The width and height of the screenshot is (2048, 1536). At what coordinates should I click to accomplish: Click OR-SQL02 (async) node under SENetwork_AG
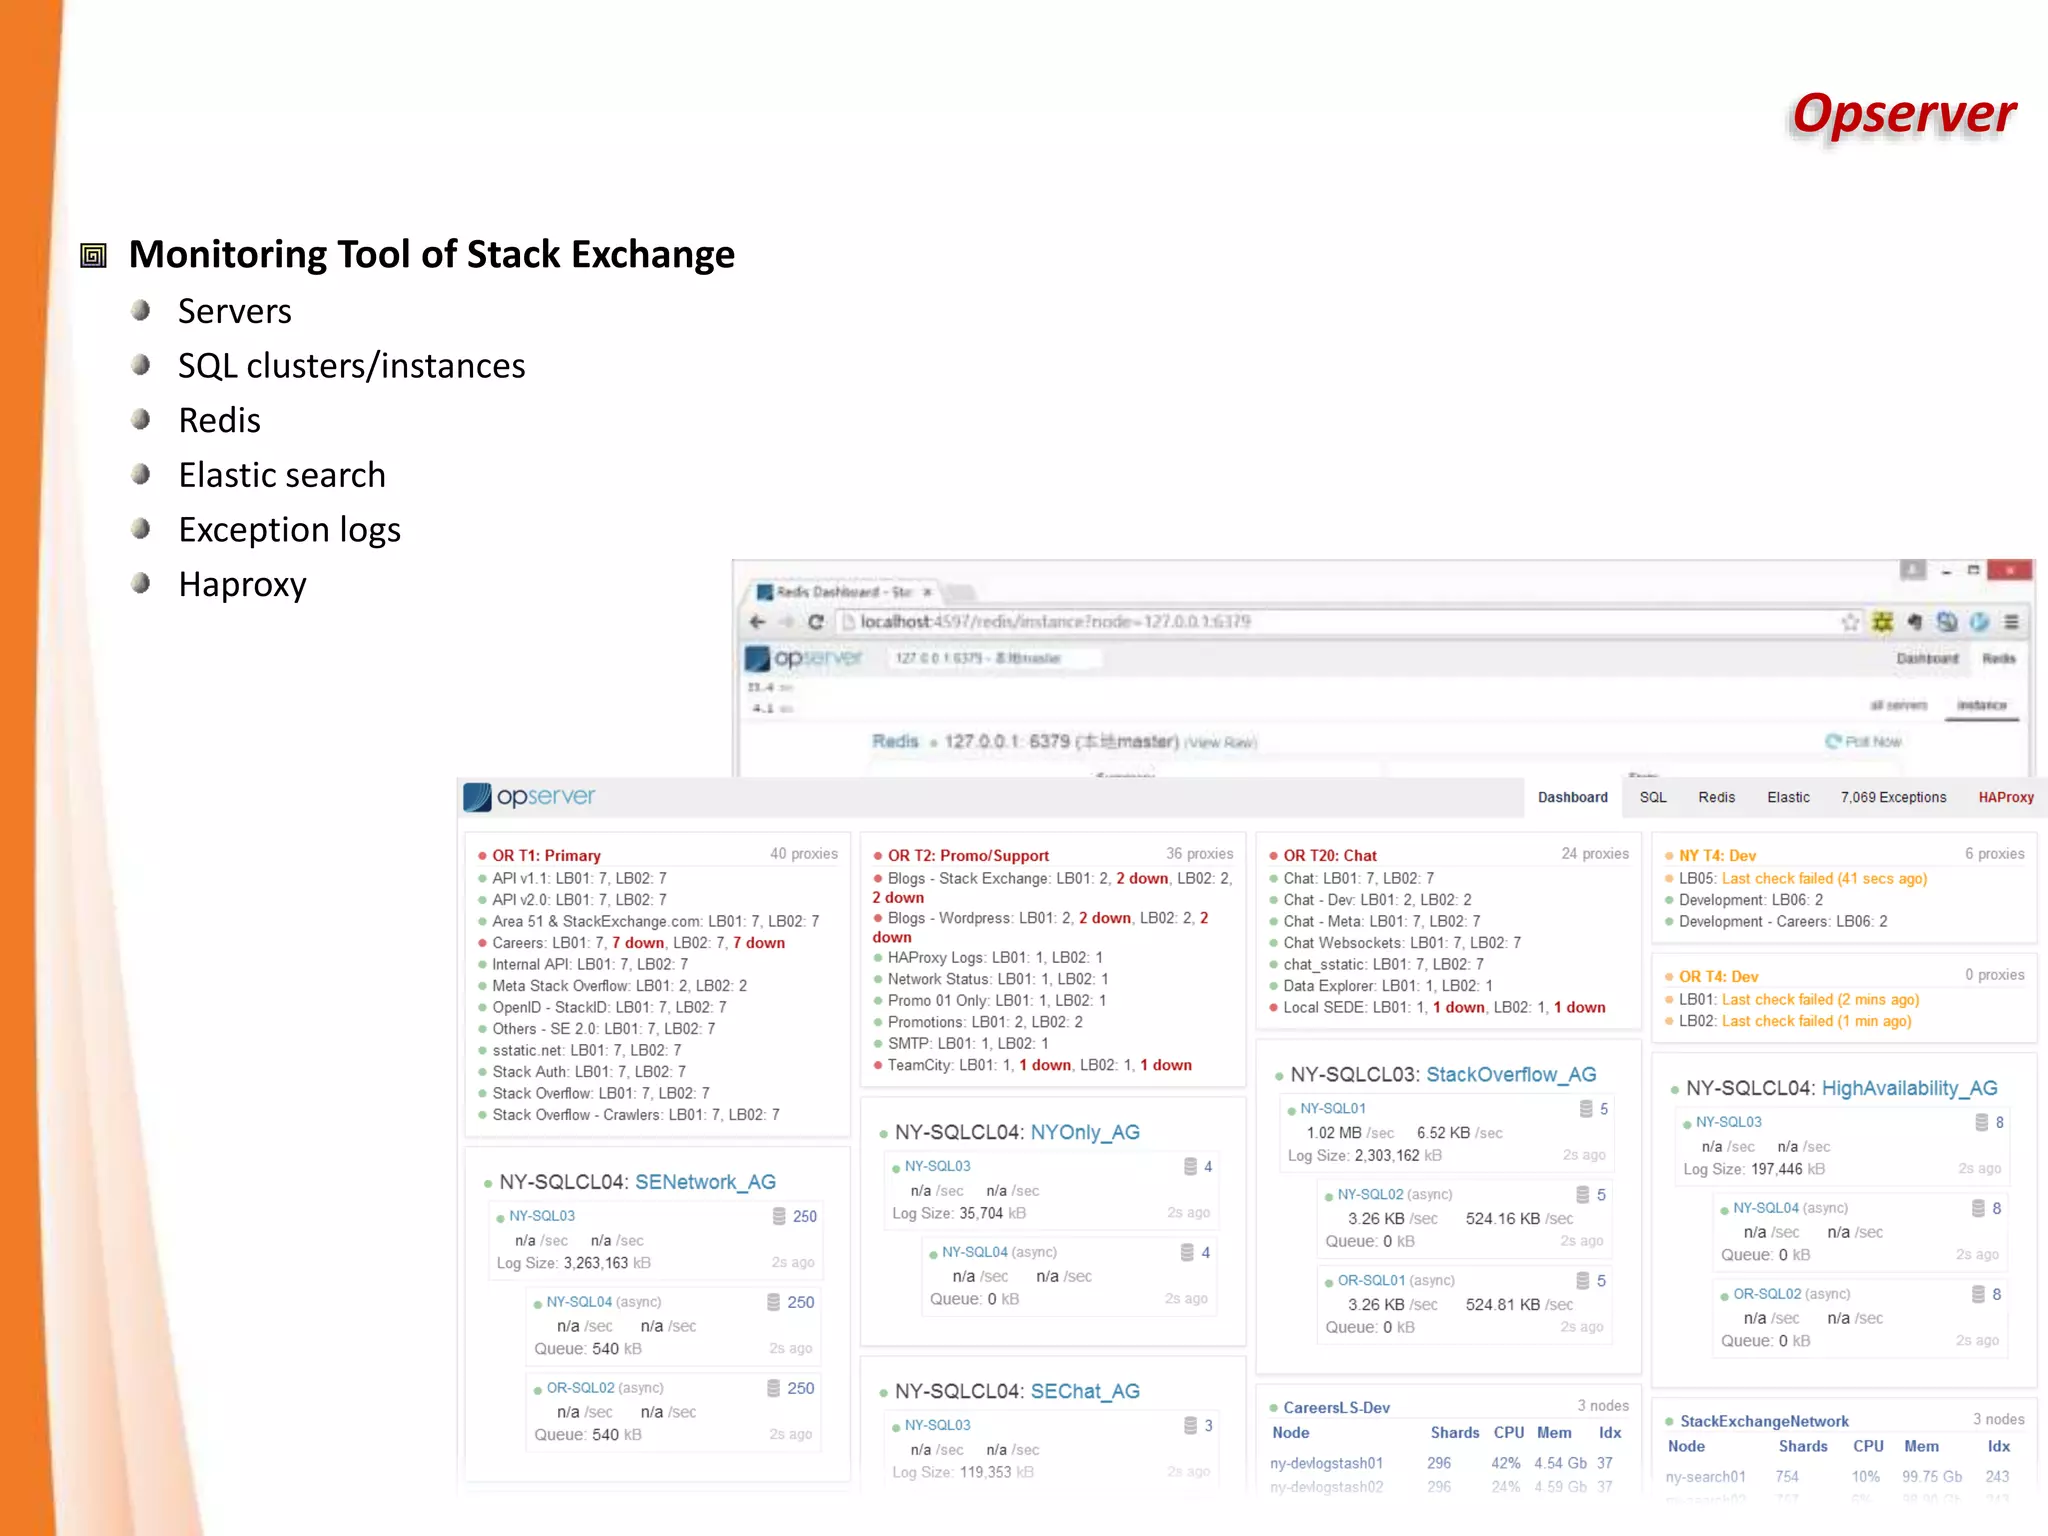tap(605, 1388)
